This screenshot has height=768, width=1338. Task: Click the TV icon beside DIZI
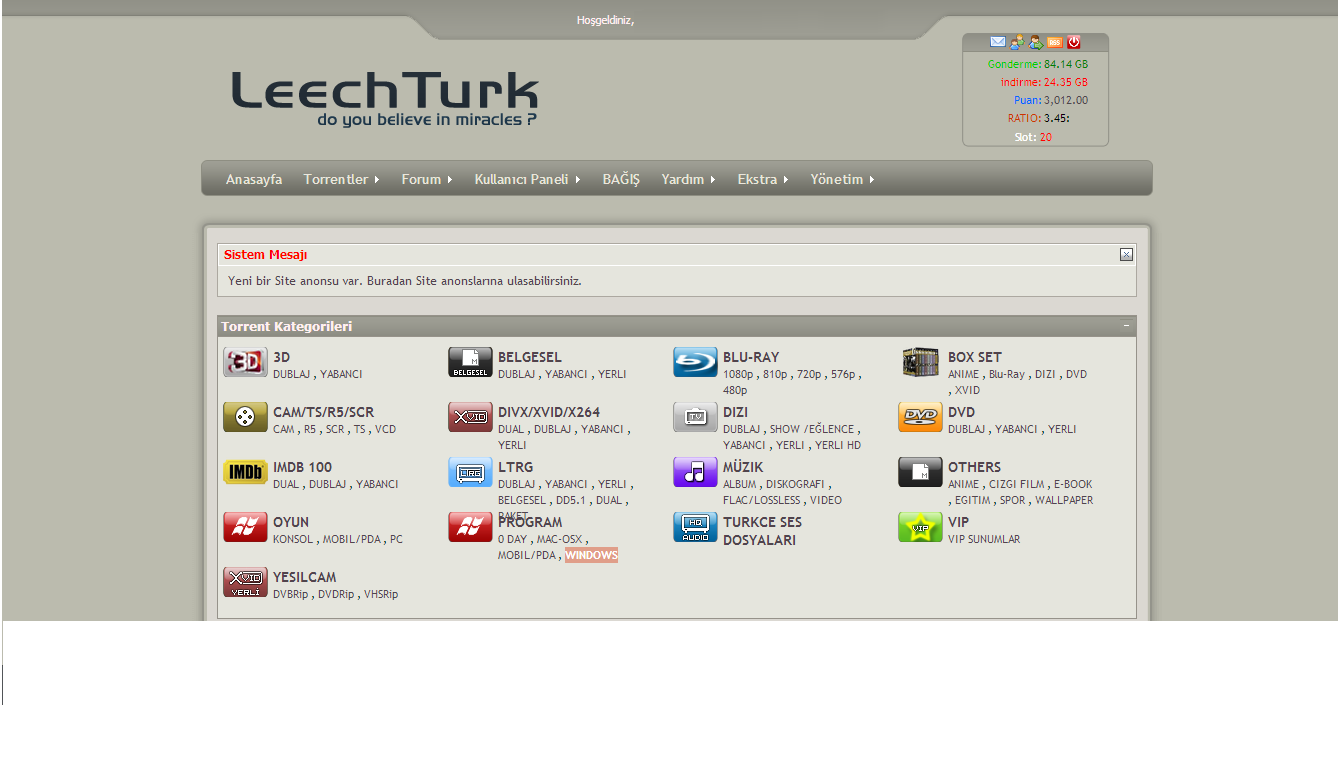click(x=695, y=417)
